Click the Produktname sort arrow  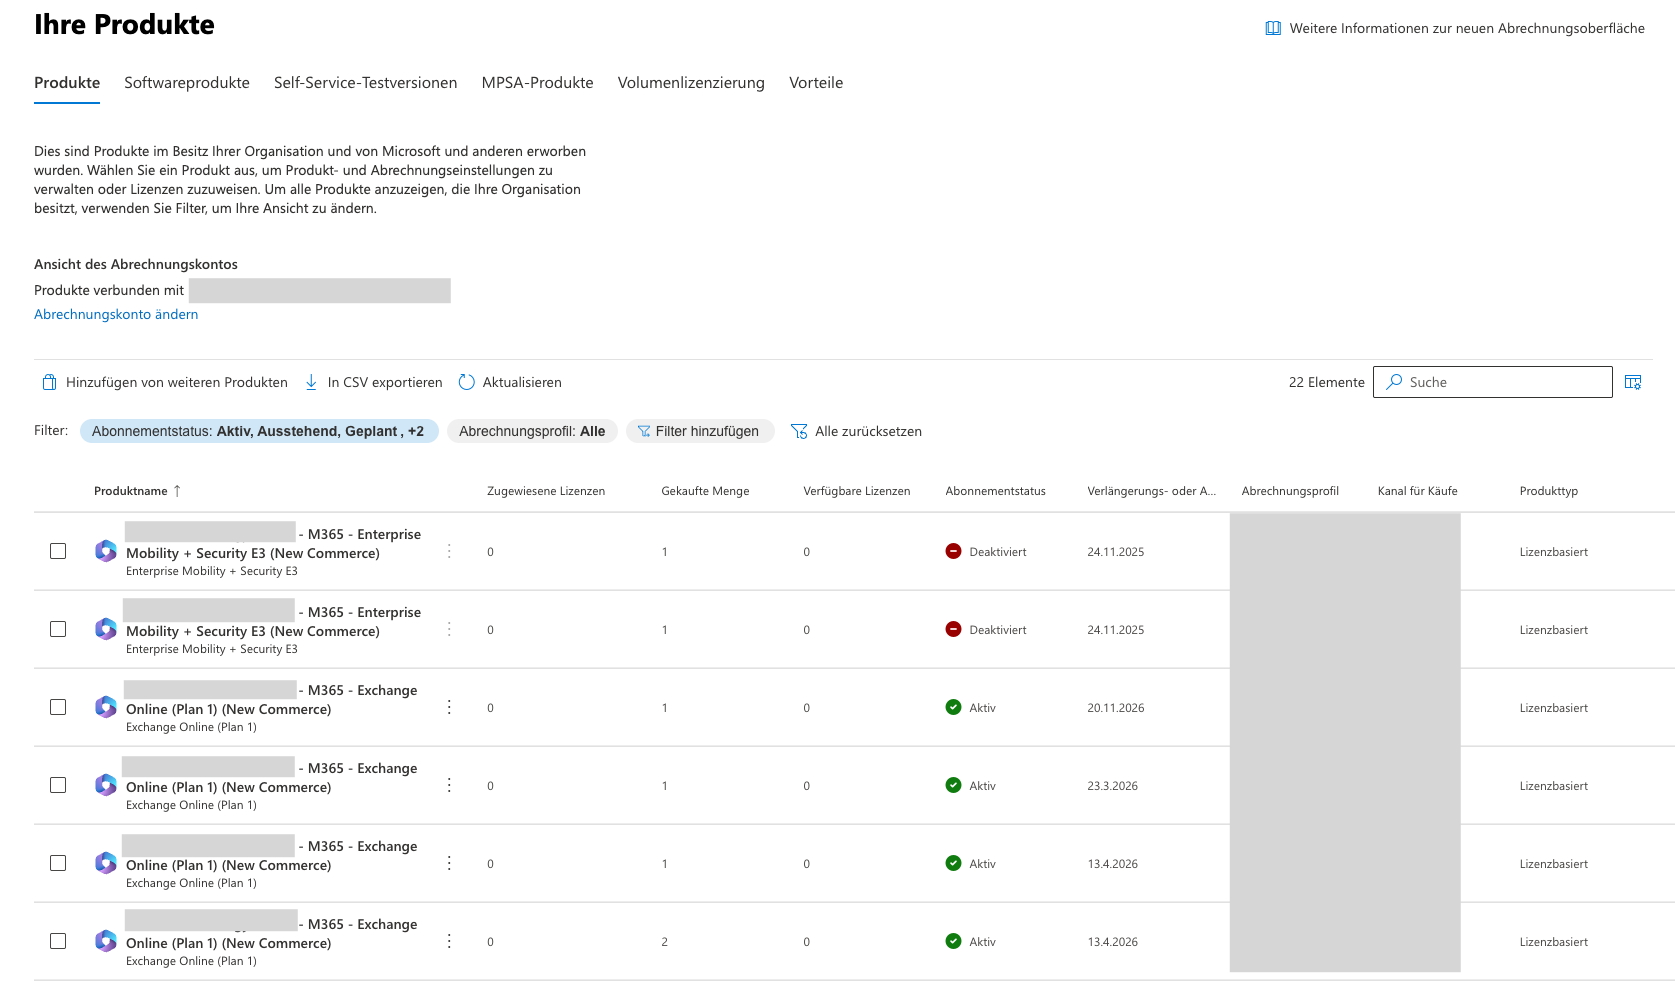point(177,491)
